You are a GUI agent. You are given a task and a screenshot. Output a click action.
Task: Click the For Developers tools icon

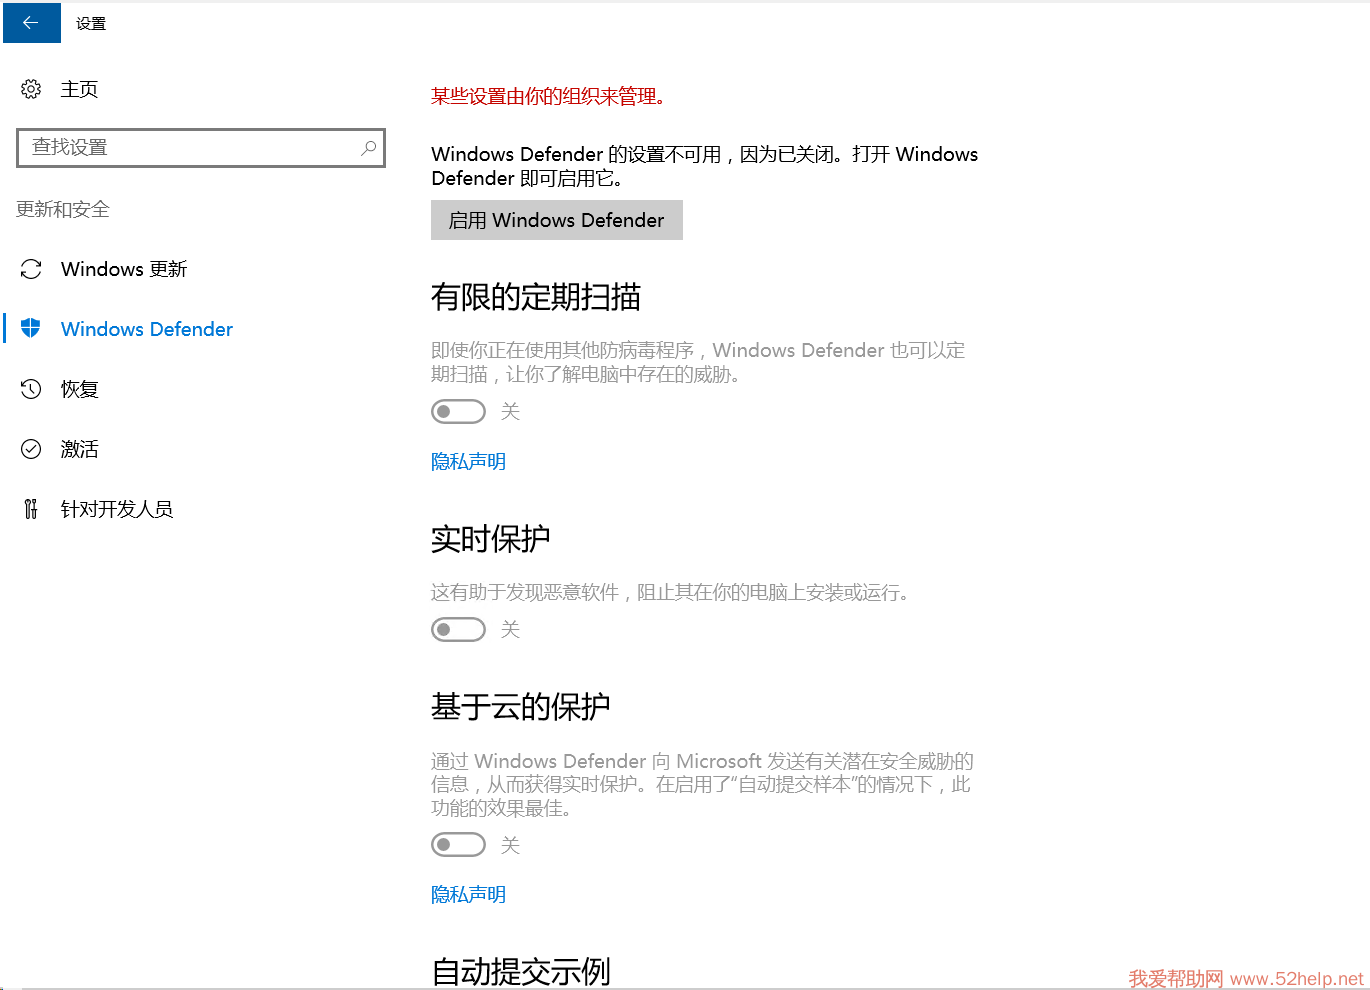coord(31,509)
